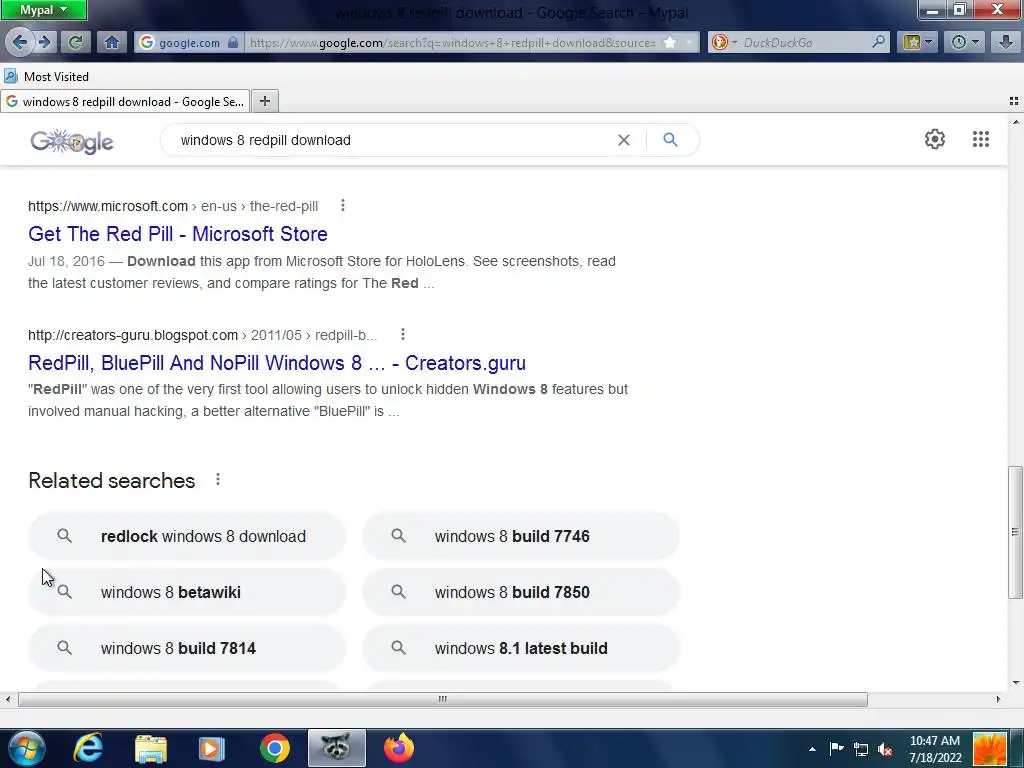This screenshot has height=768, width=1024.
Task: Open Google Settings gear
Action: (x=935, y=139)
